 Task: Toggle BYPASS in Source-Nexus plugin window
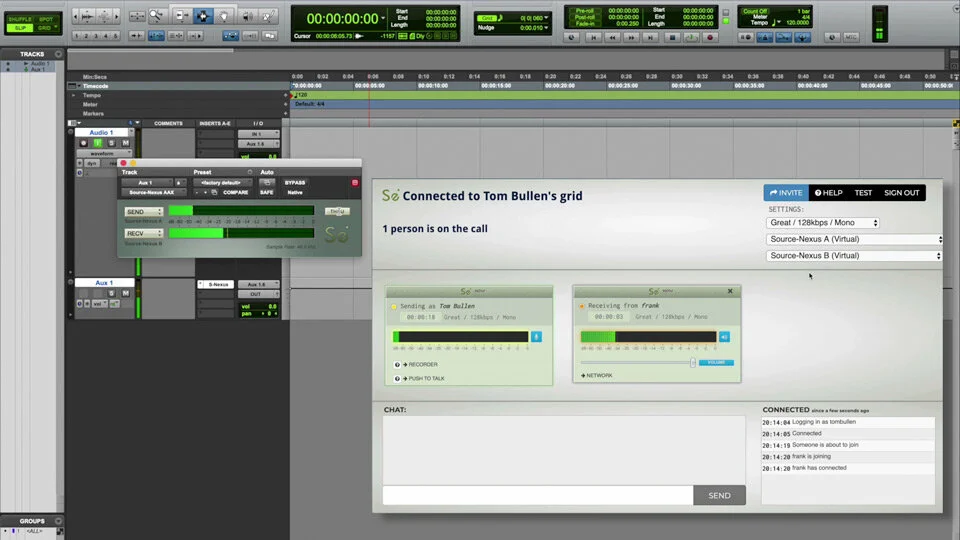[x=295, y=182]
